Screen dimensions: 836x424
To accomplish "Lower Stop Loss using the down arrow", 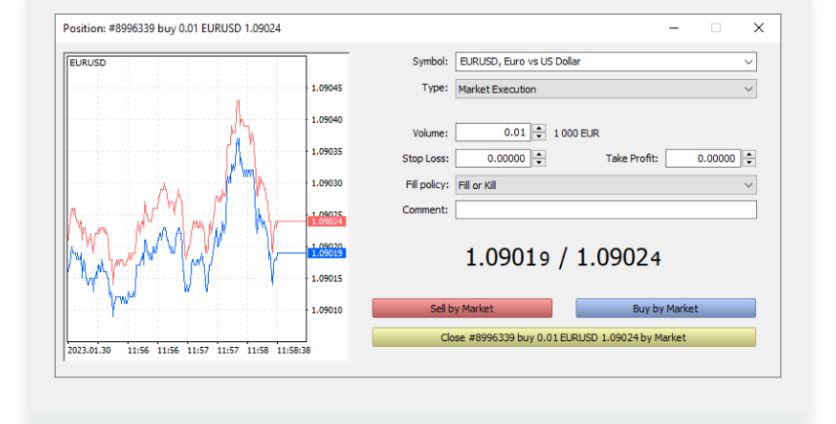I will (540, 162).
